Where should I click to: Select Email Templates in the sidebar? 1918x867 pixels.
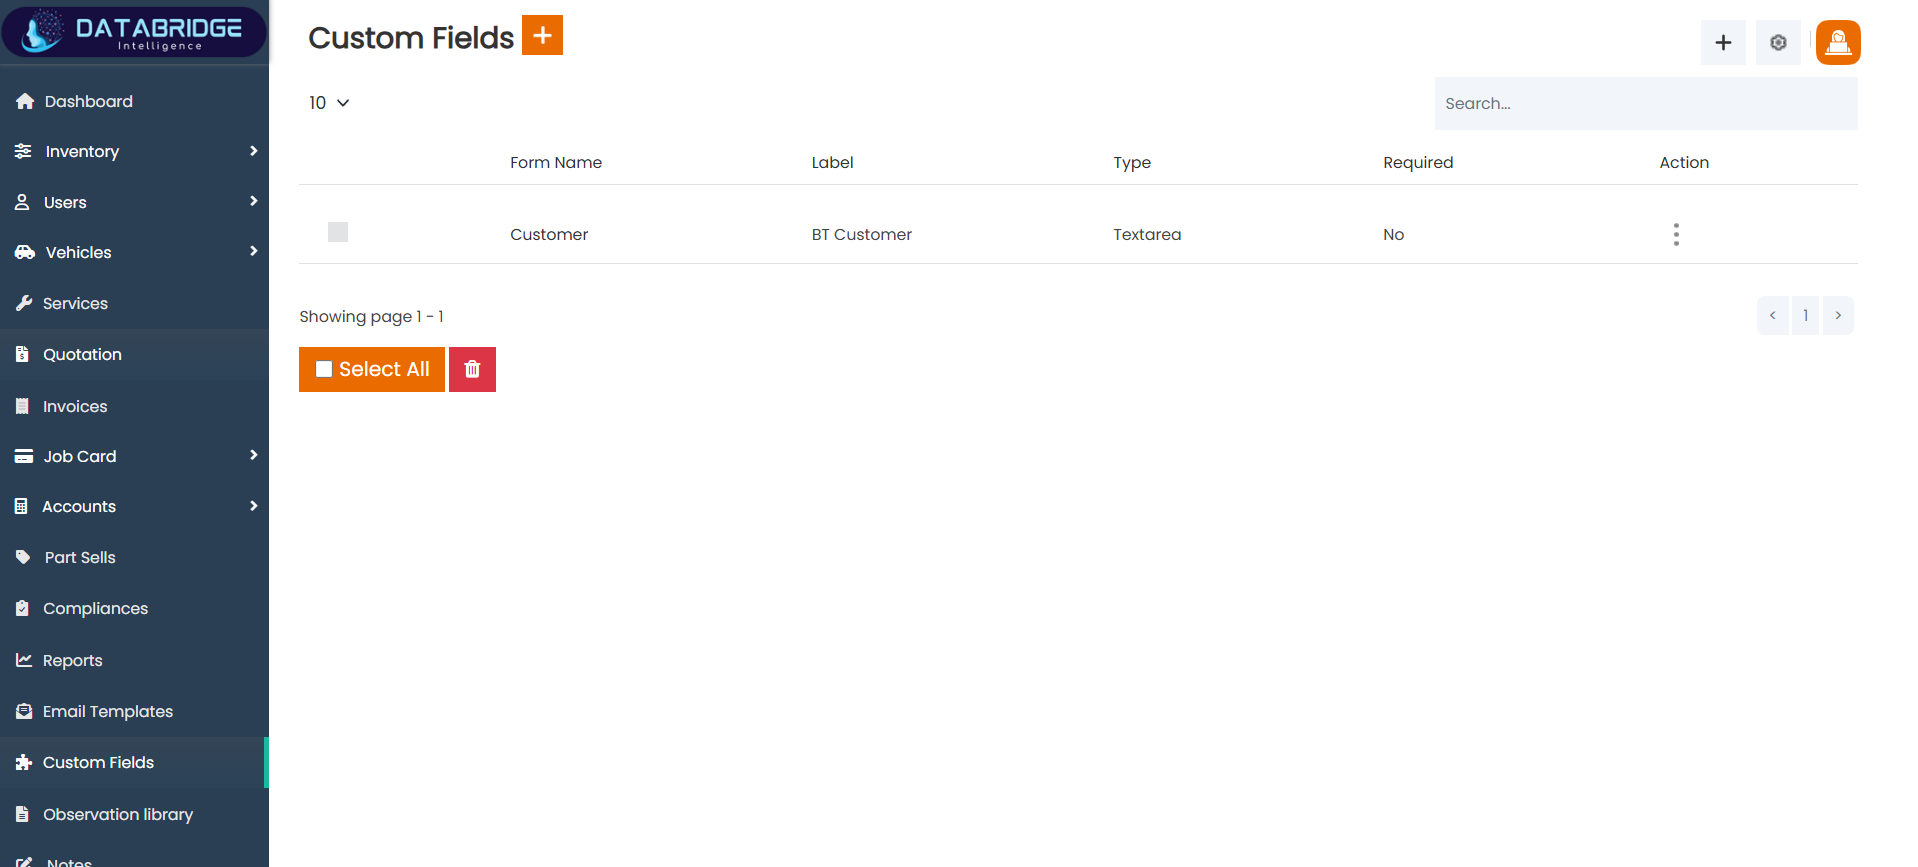pos(134,711)
